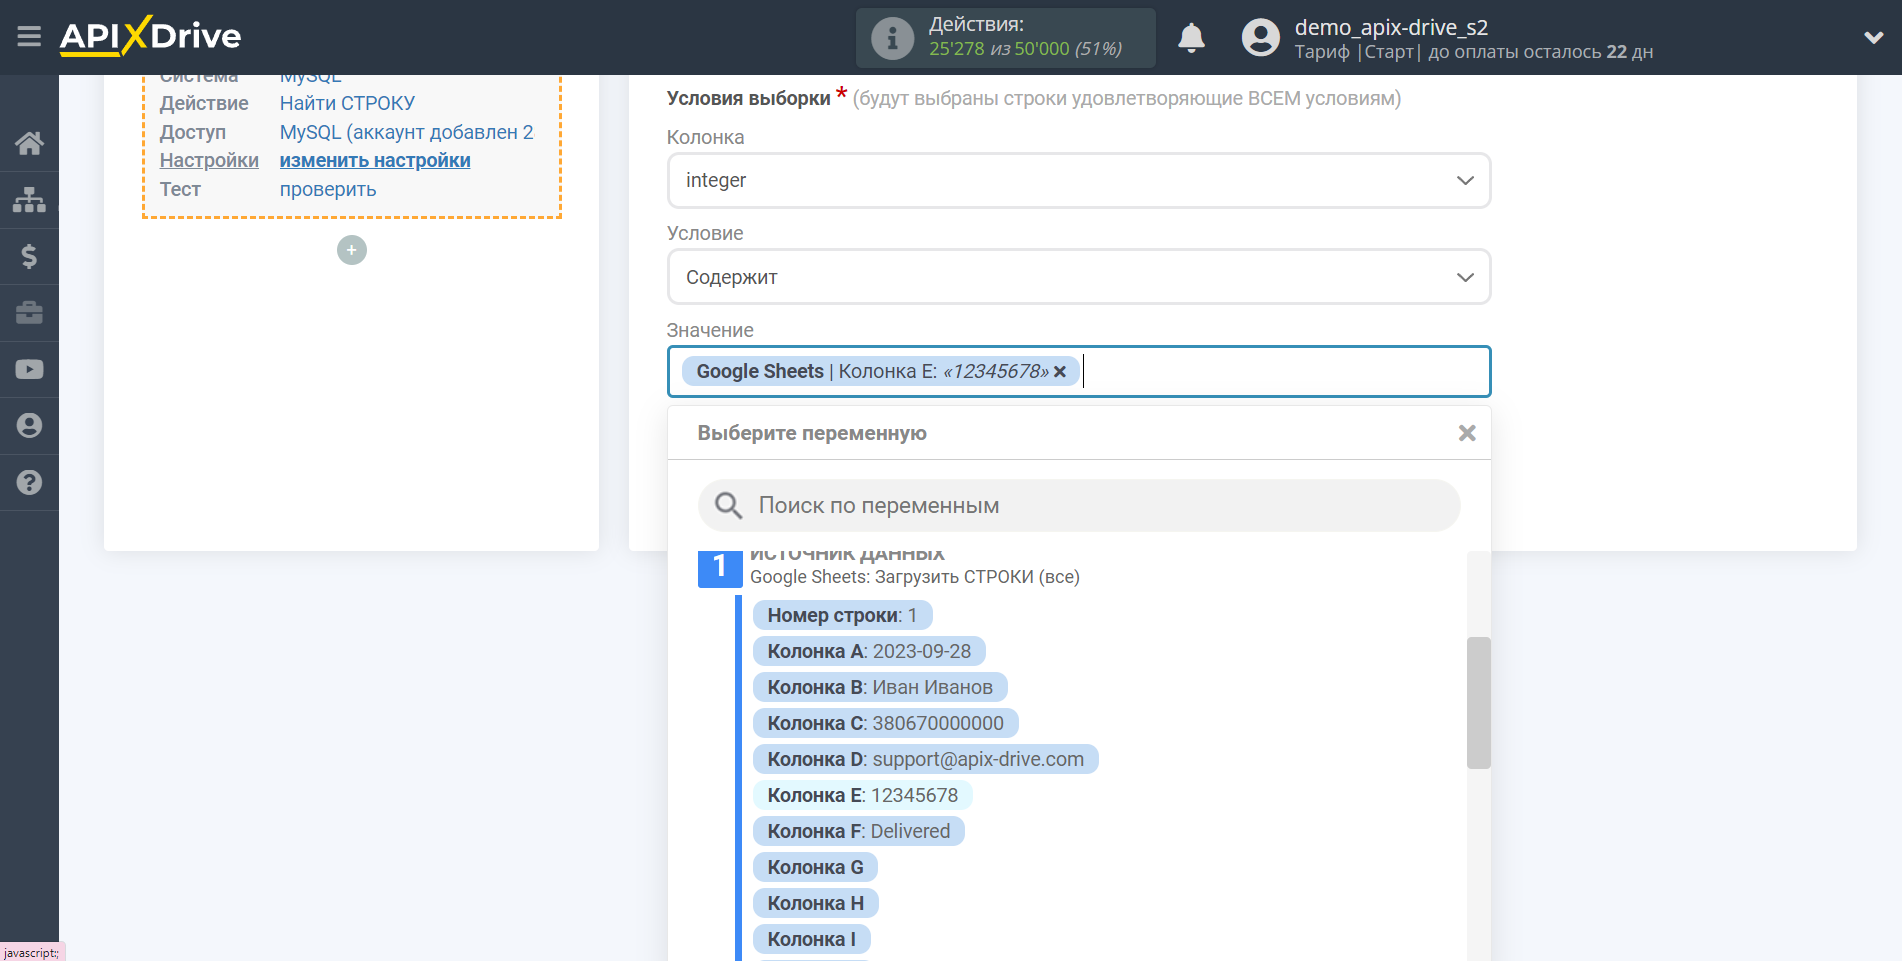Select variable Номер строки: 1
Viewport: 1902px width, 961px height.
pos(842,616)
